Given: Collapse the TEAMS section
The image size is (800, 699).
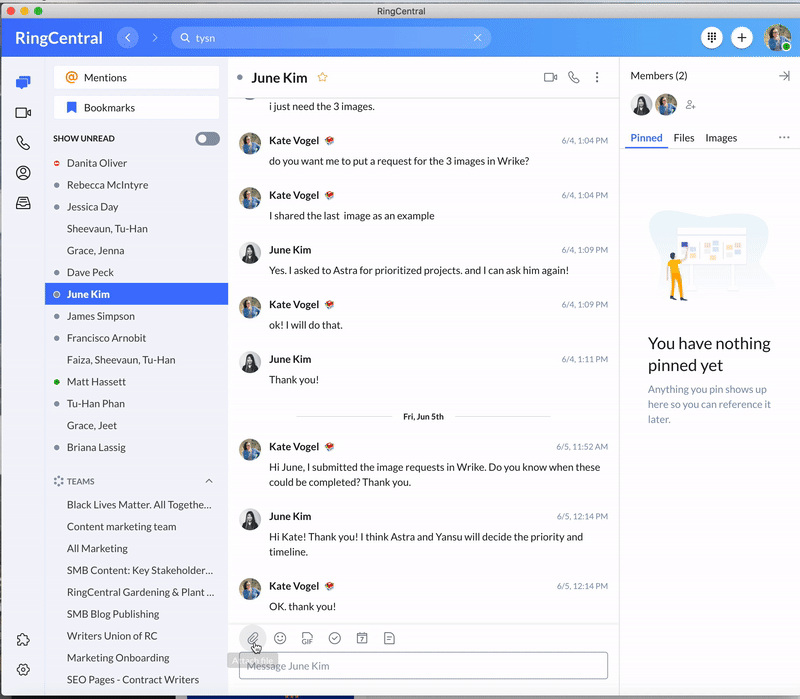Looking at the screenshot, I should (209, 481).
